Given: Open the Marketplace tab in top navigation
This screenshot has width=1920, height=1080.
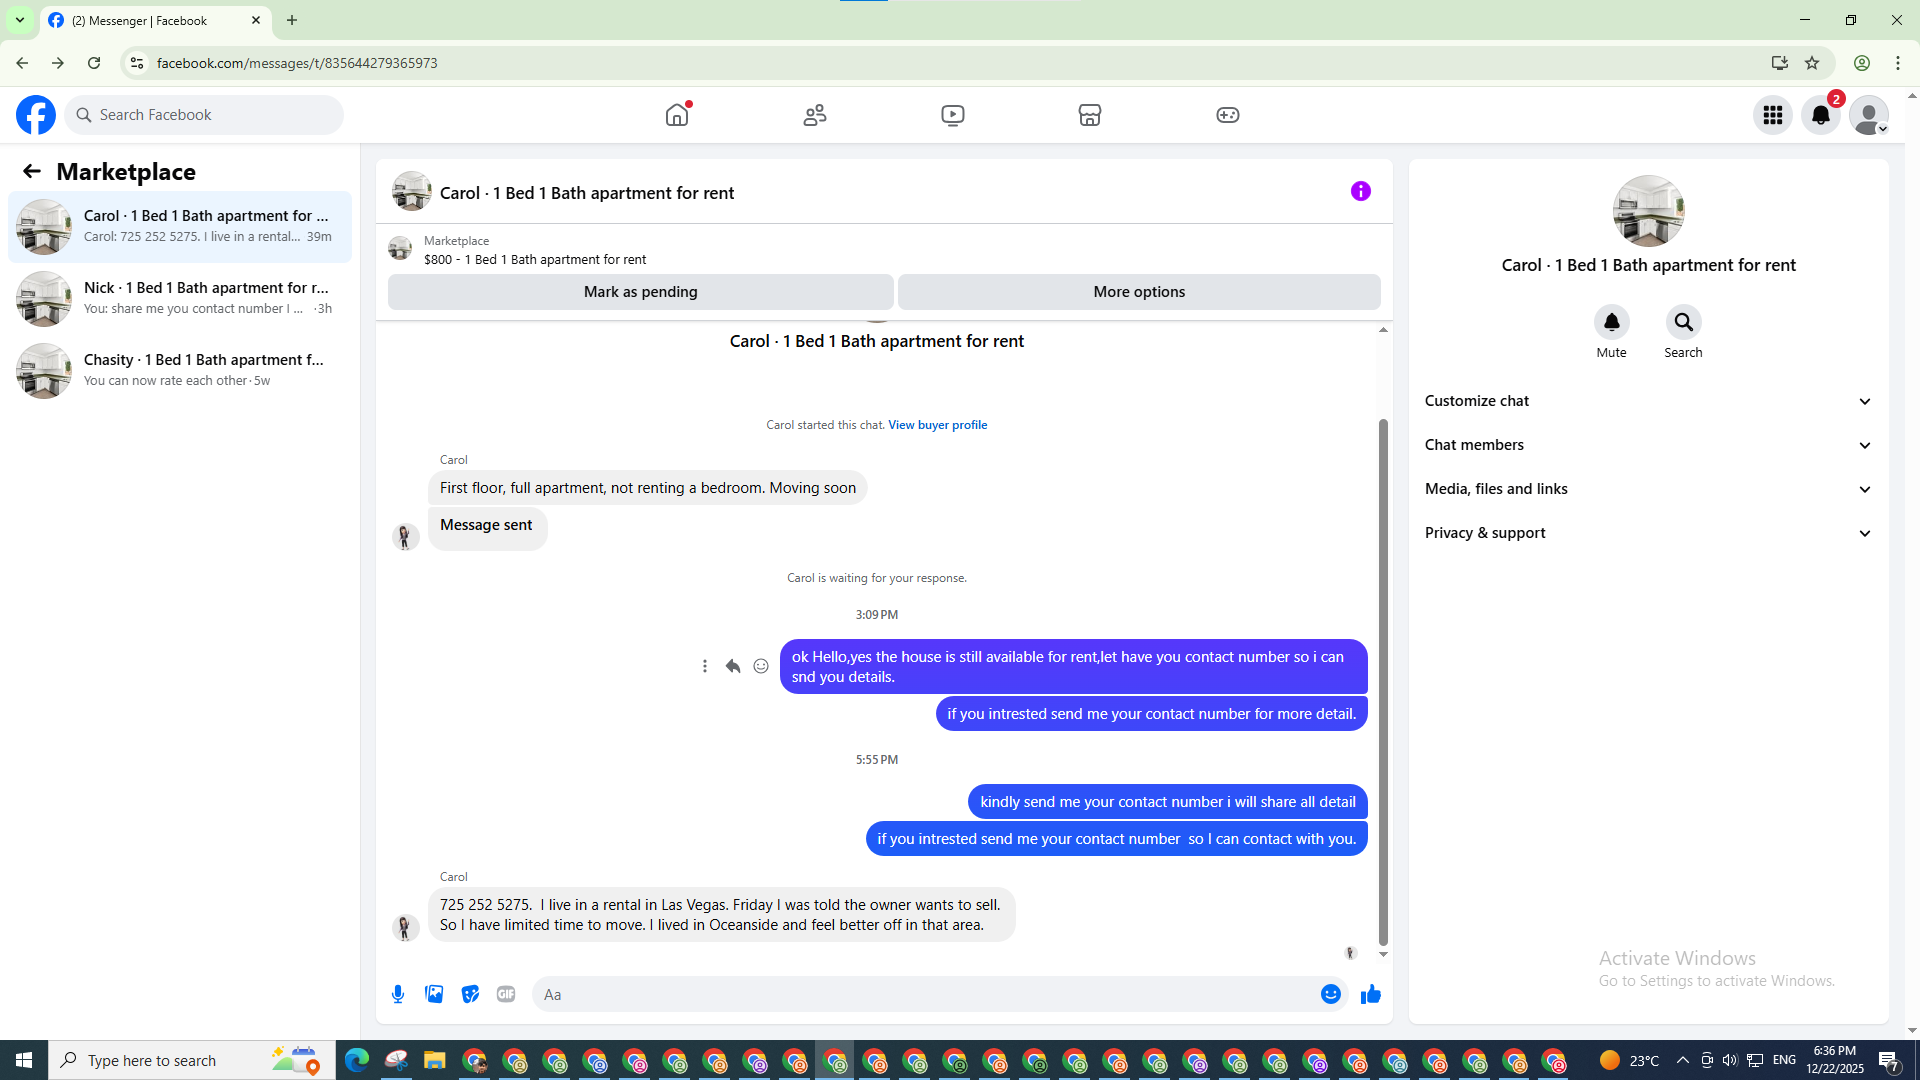Looking at the screenshot, I should point(1090,115).
